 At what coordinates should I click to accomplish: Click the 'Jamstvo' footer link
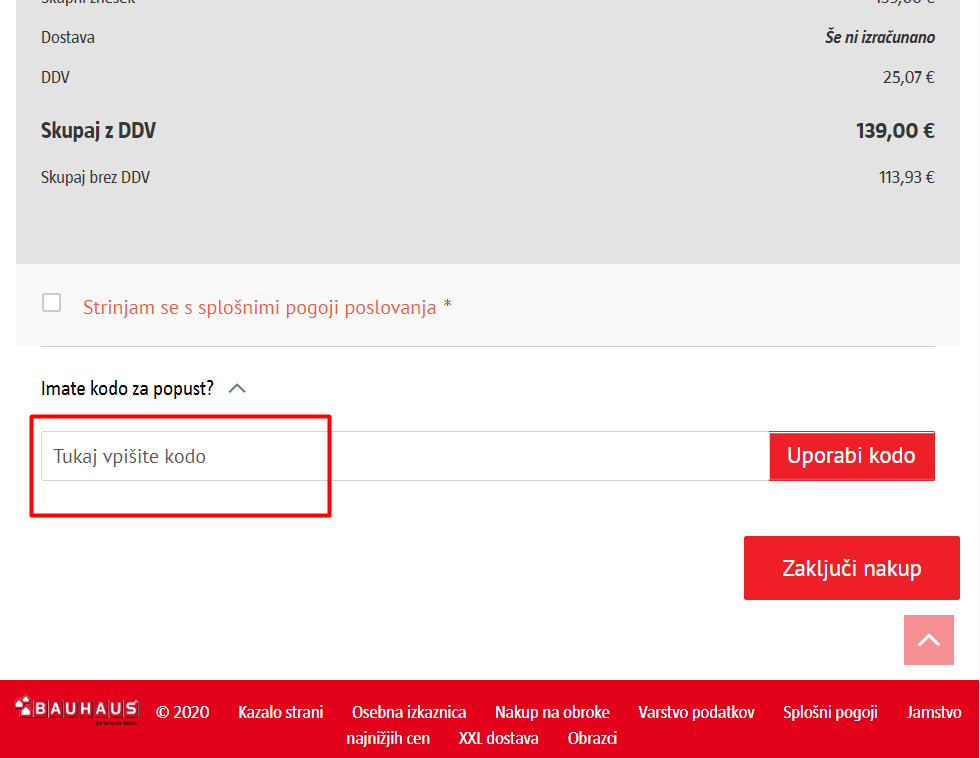933,712
